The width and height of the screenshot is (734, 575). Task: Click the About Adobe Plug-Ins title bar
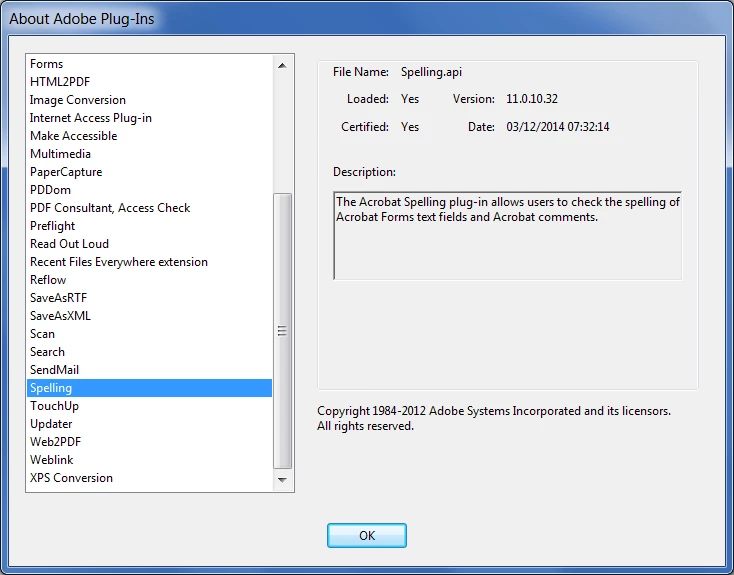[367, 19]
